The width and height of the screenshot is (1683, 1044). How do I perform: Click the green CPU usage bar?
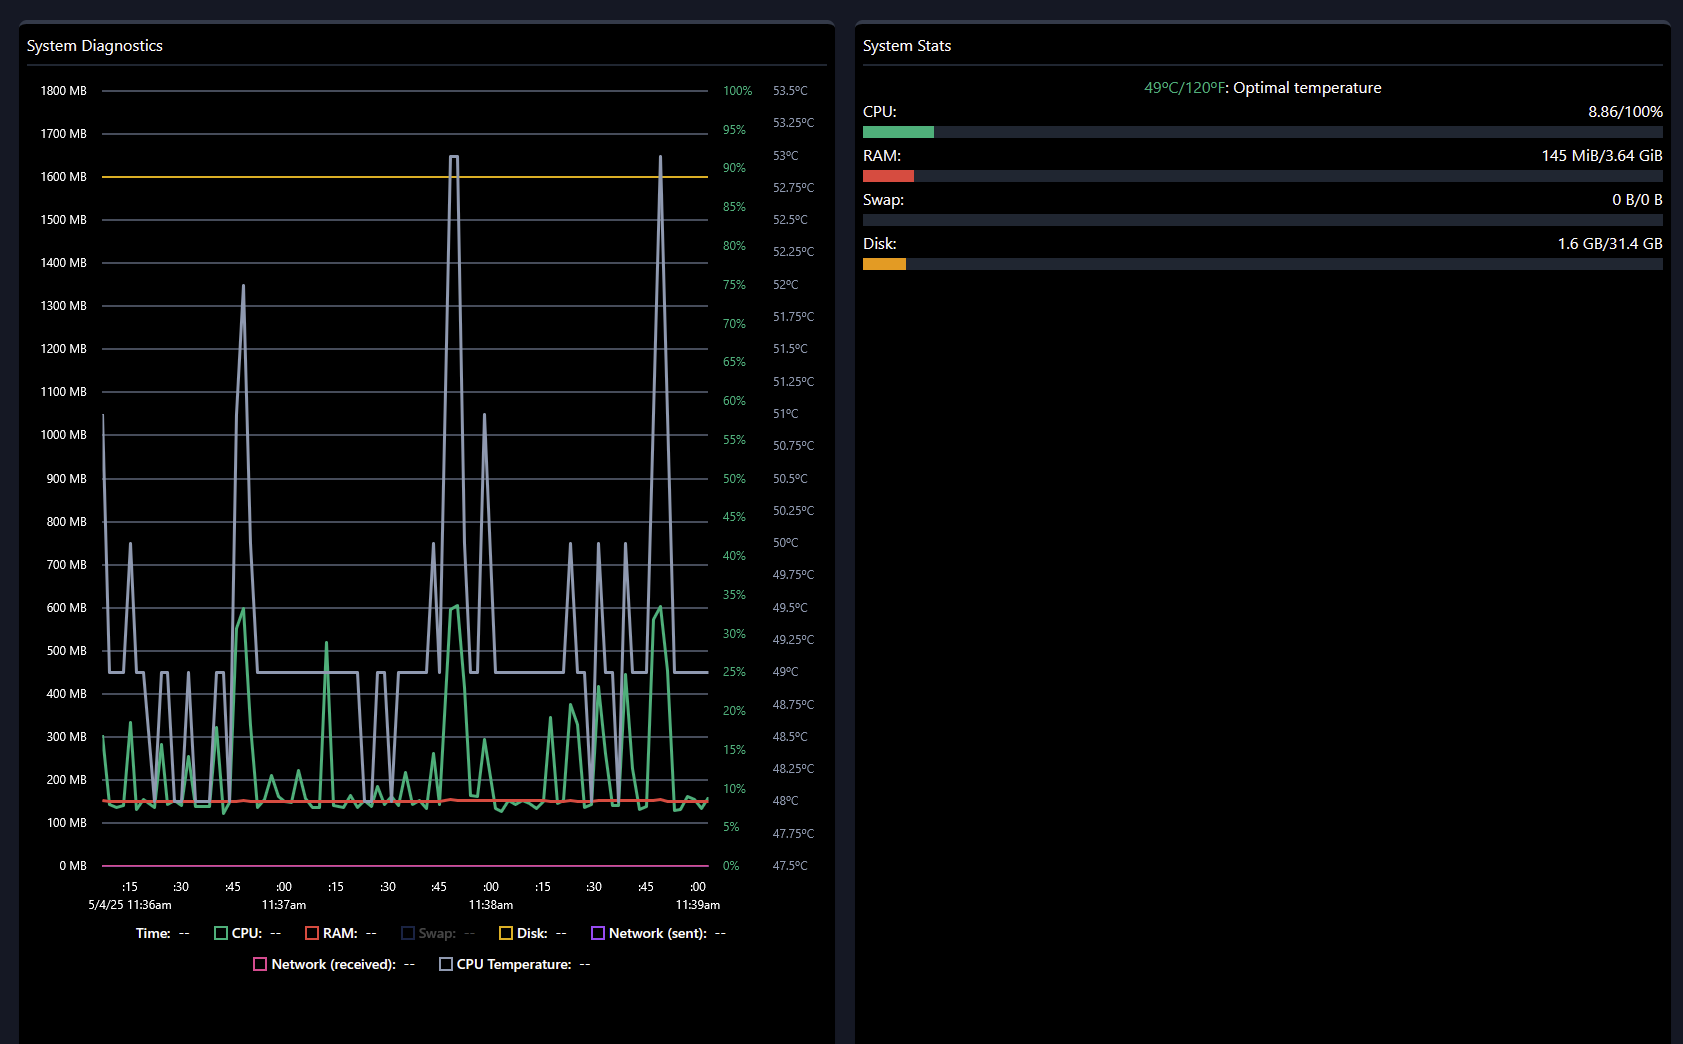tap(898, 132)
